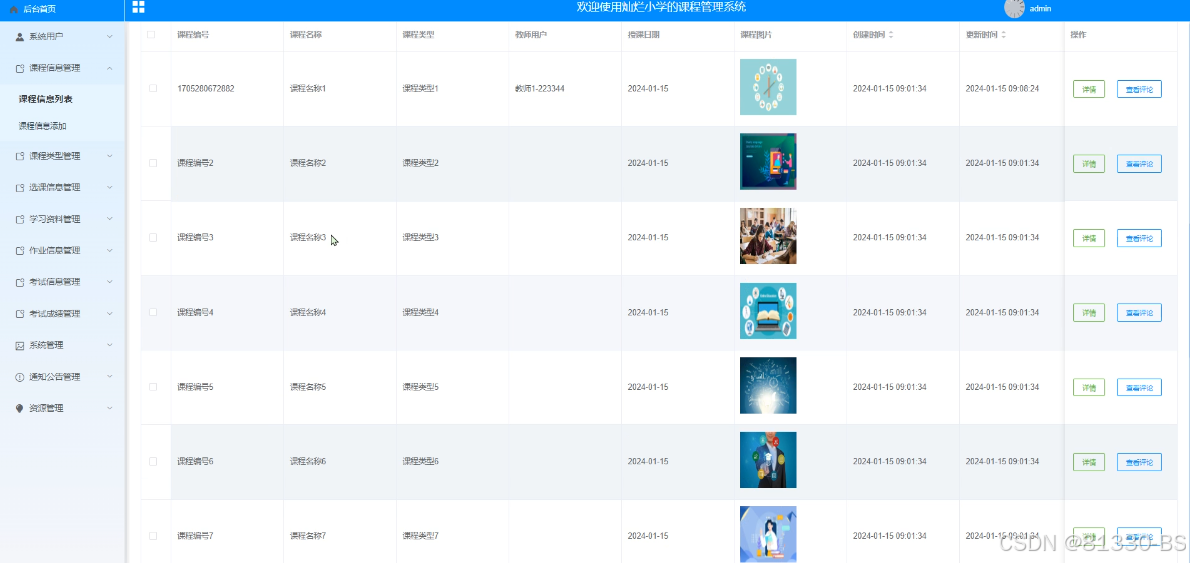Image resolution: width=1190 pixels, height=563 pixels.
Task: Click the home icon beside 后台首页
Action: pyautogui.click(x=14, y=9)
